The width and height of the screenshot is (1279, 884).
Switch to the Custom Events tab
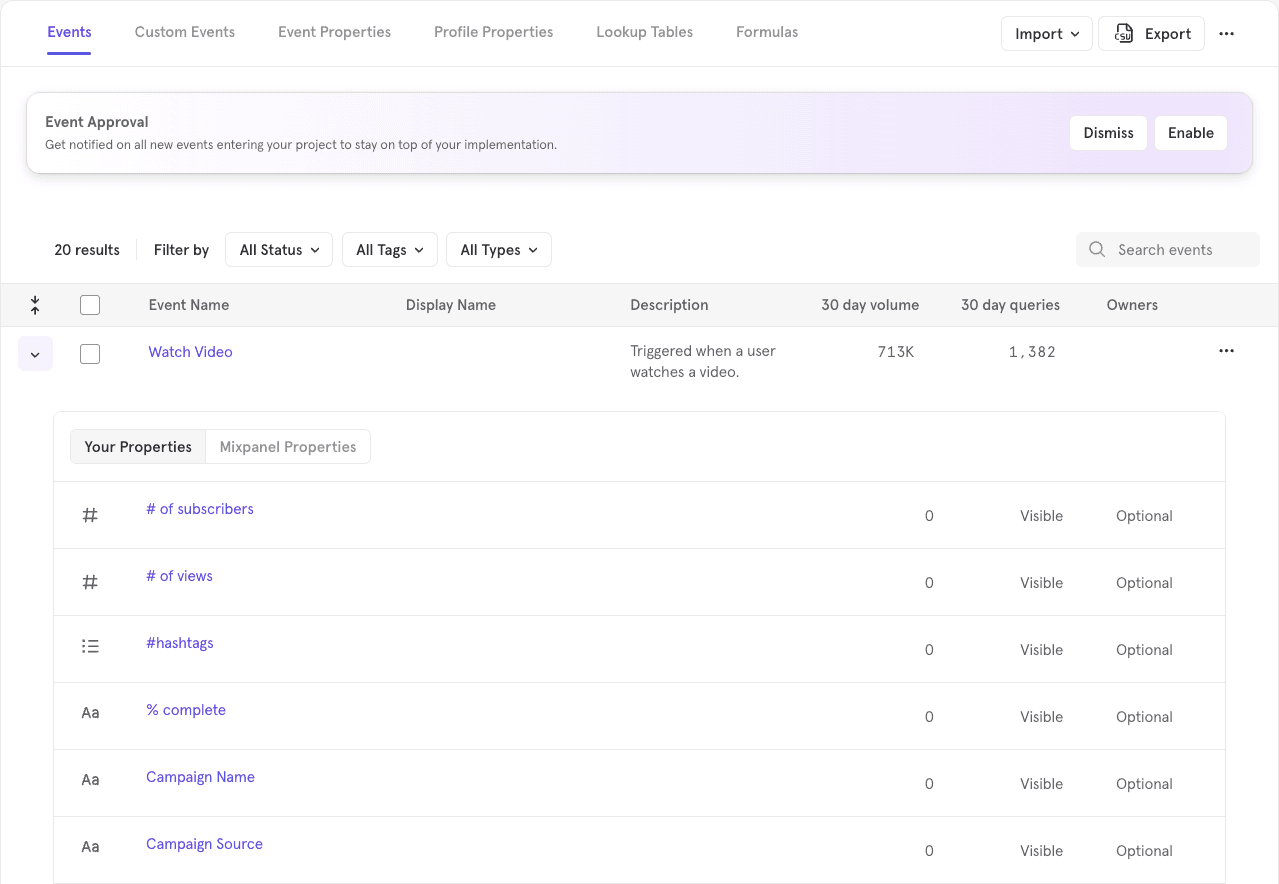pos(185,32)
